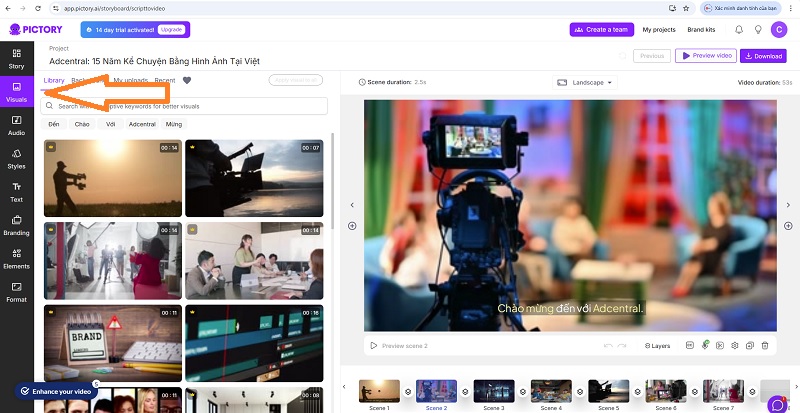Open My projects menu
800x413 pixels.
tap(659, 30)
